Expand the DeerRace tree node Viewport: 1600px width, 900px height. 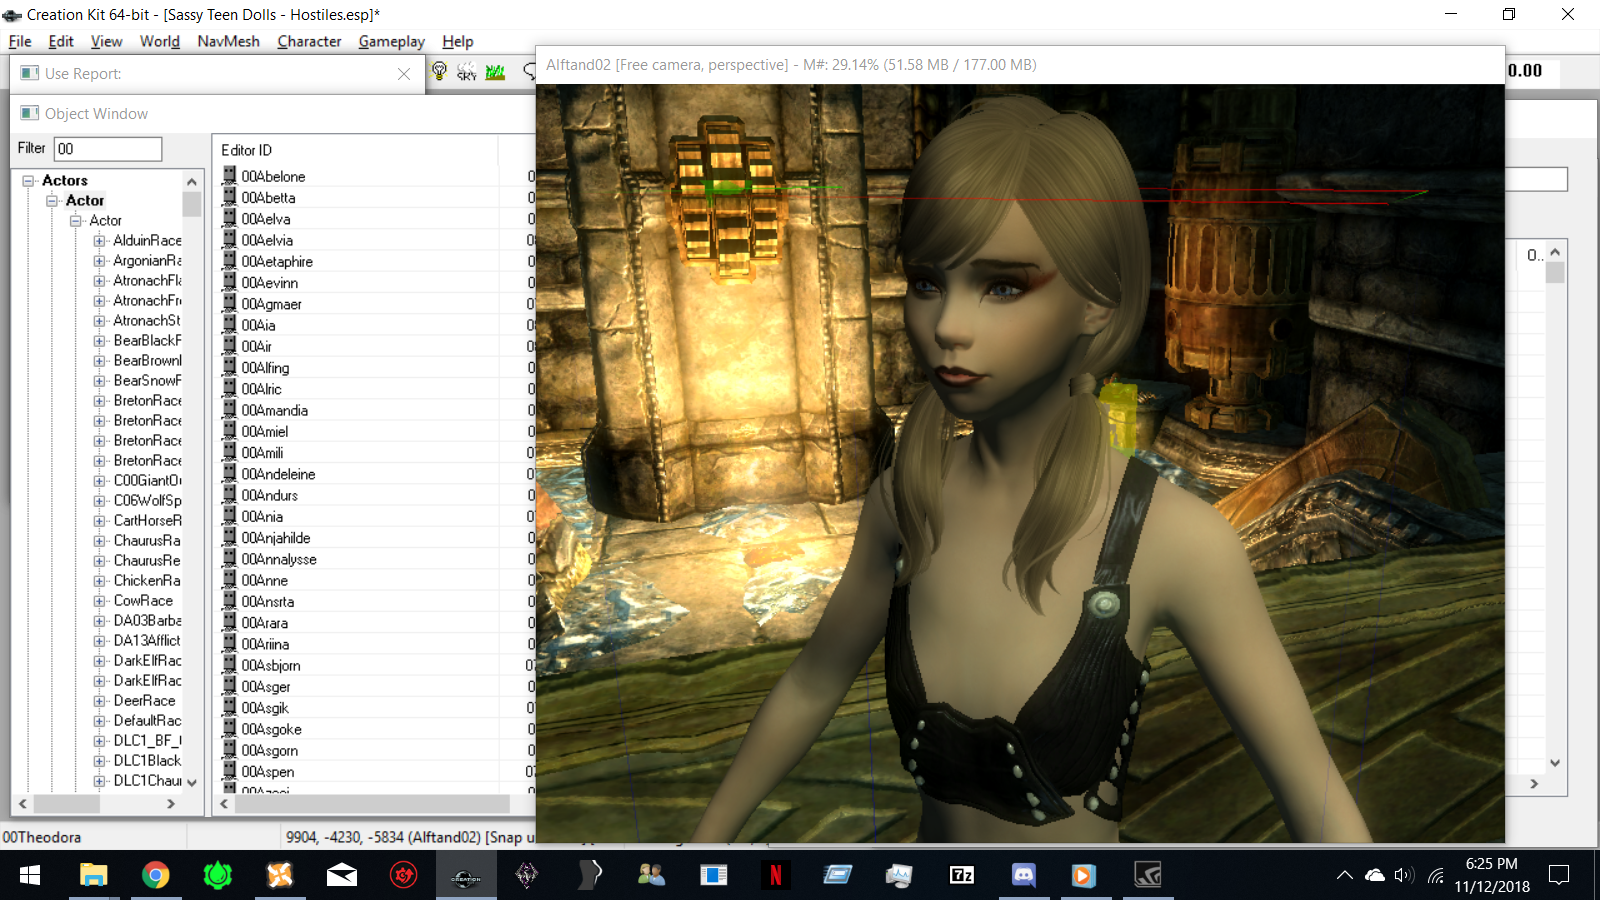click(x=99, y=701)
